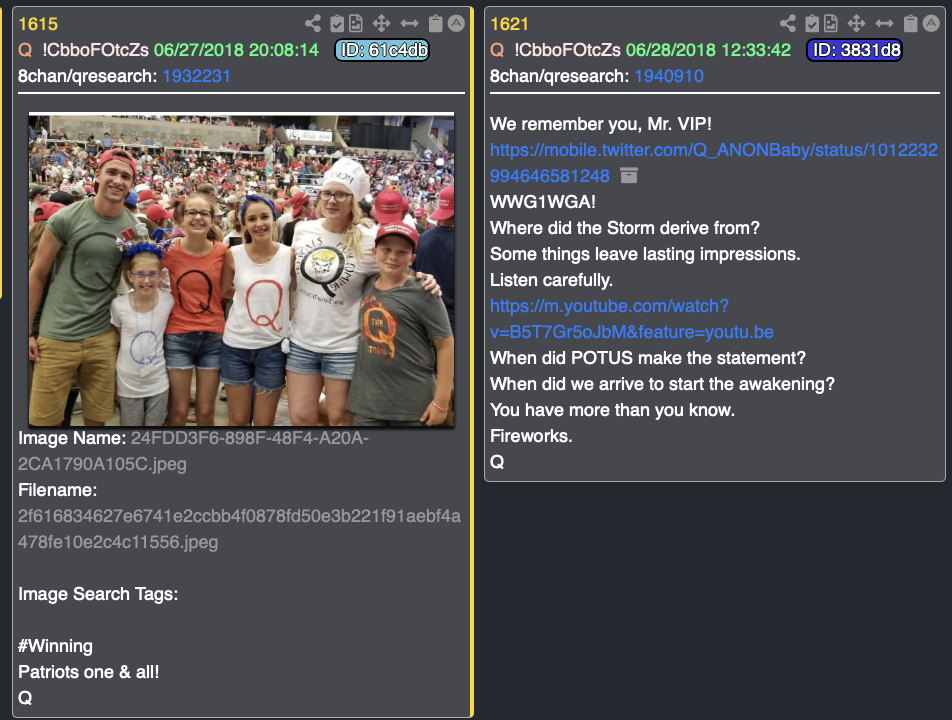952x720 pixels.
Task: Collapse post 1615 with the circled up arrow
Action: [456, 24]
